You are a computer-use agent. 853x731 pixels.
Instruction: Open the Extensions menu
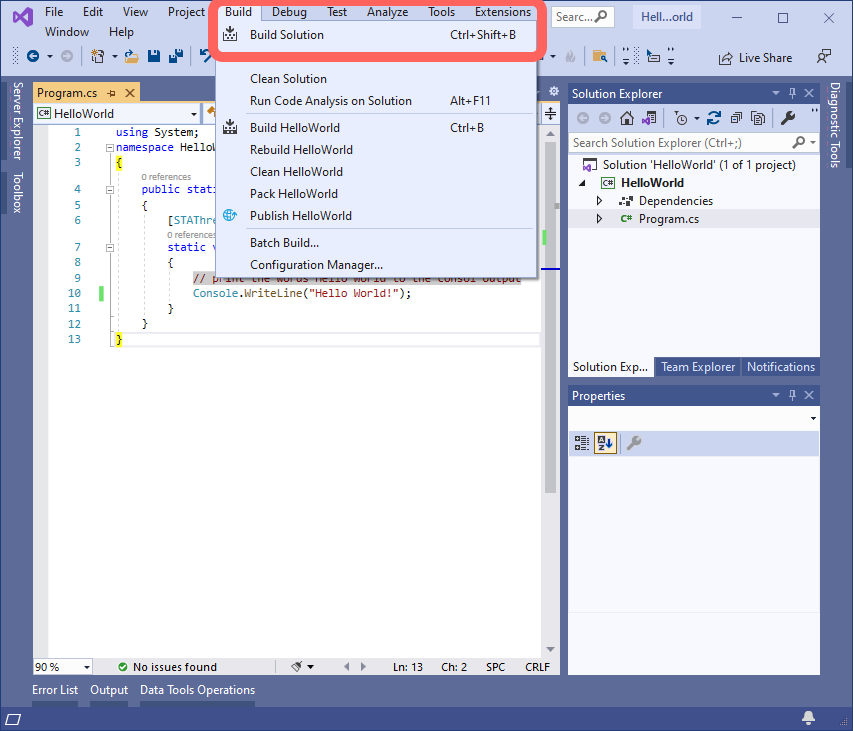[x=503, y=12]
